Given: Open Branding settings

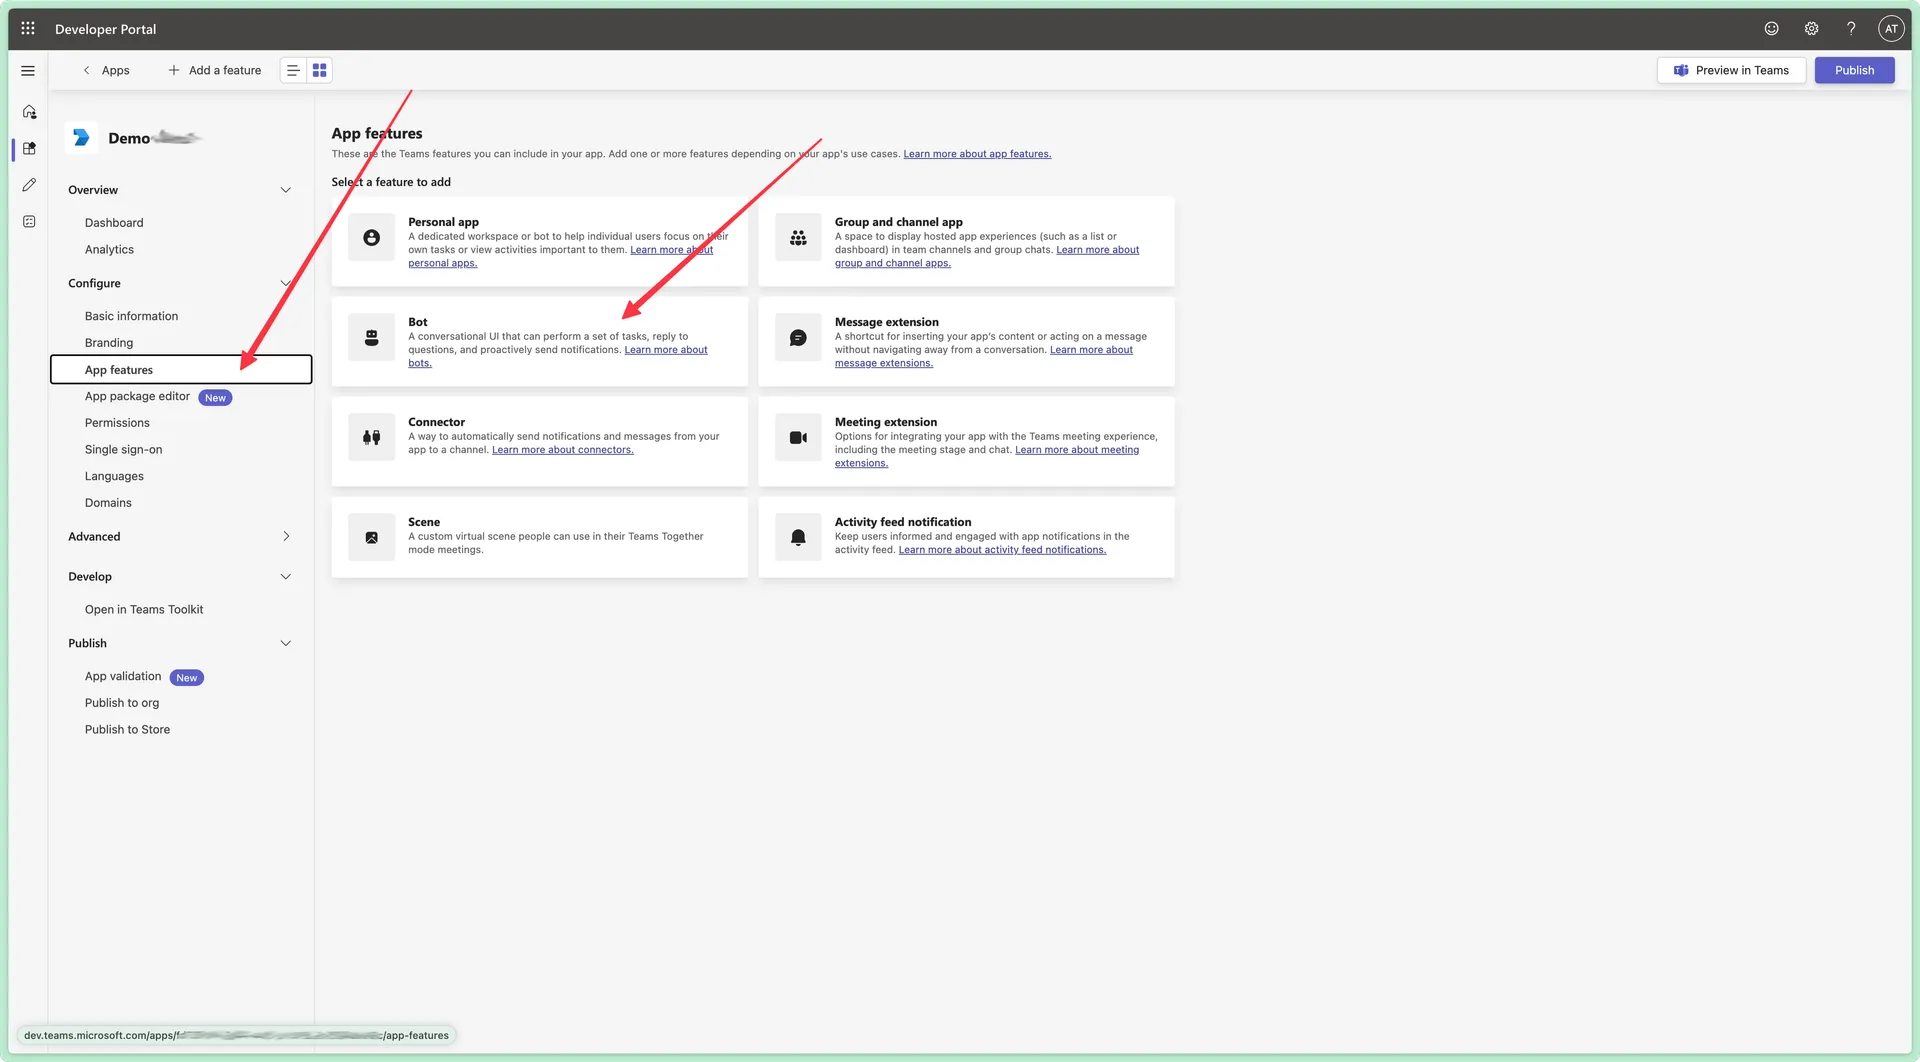Looking at the screenshot, I should click(109, 343).
